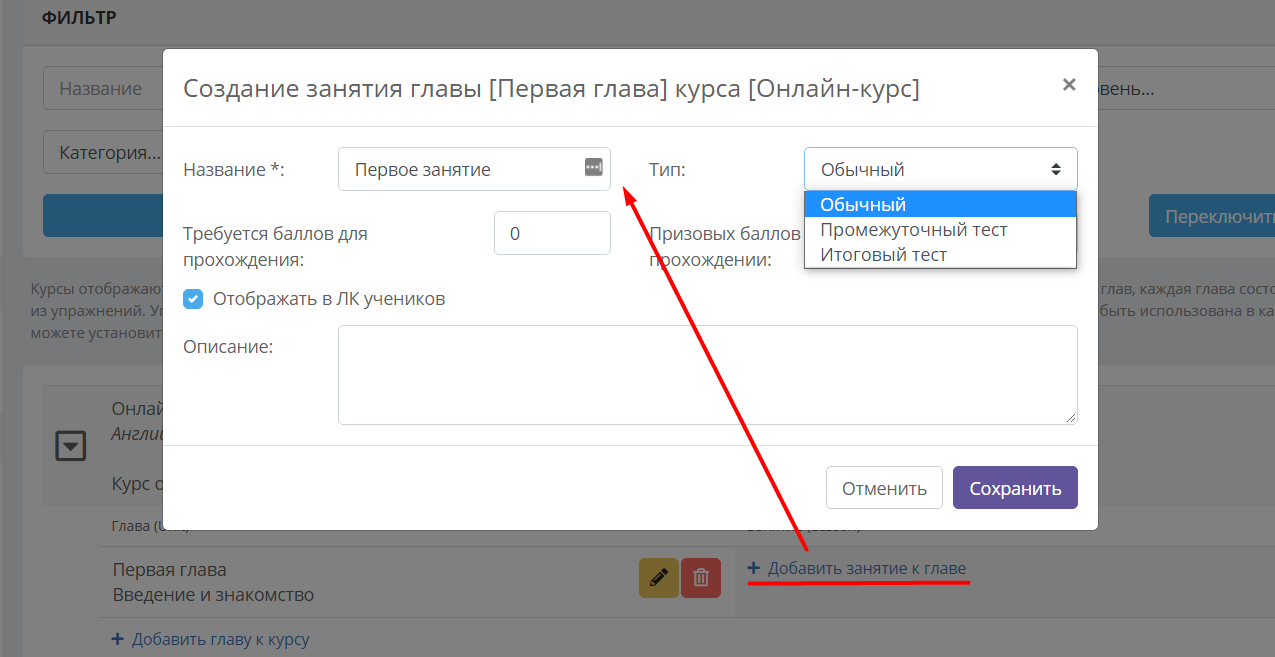
Task: Click inside the Описание text area
Action: tap(708, 374)
